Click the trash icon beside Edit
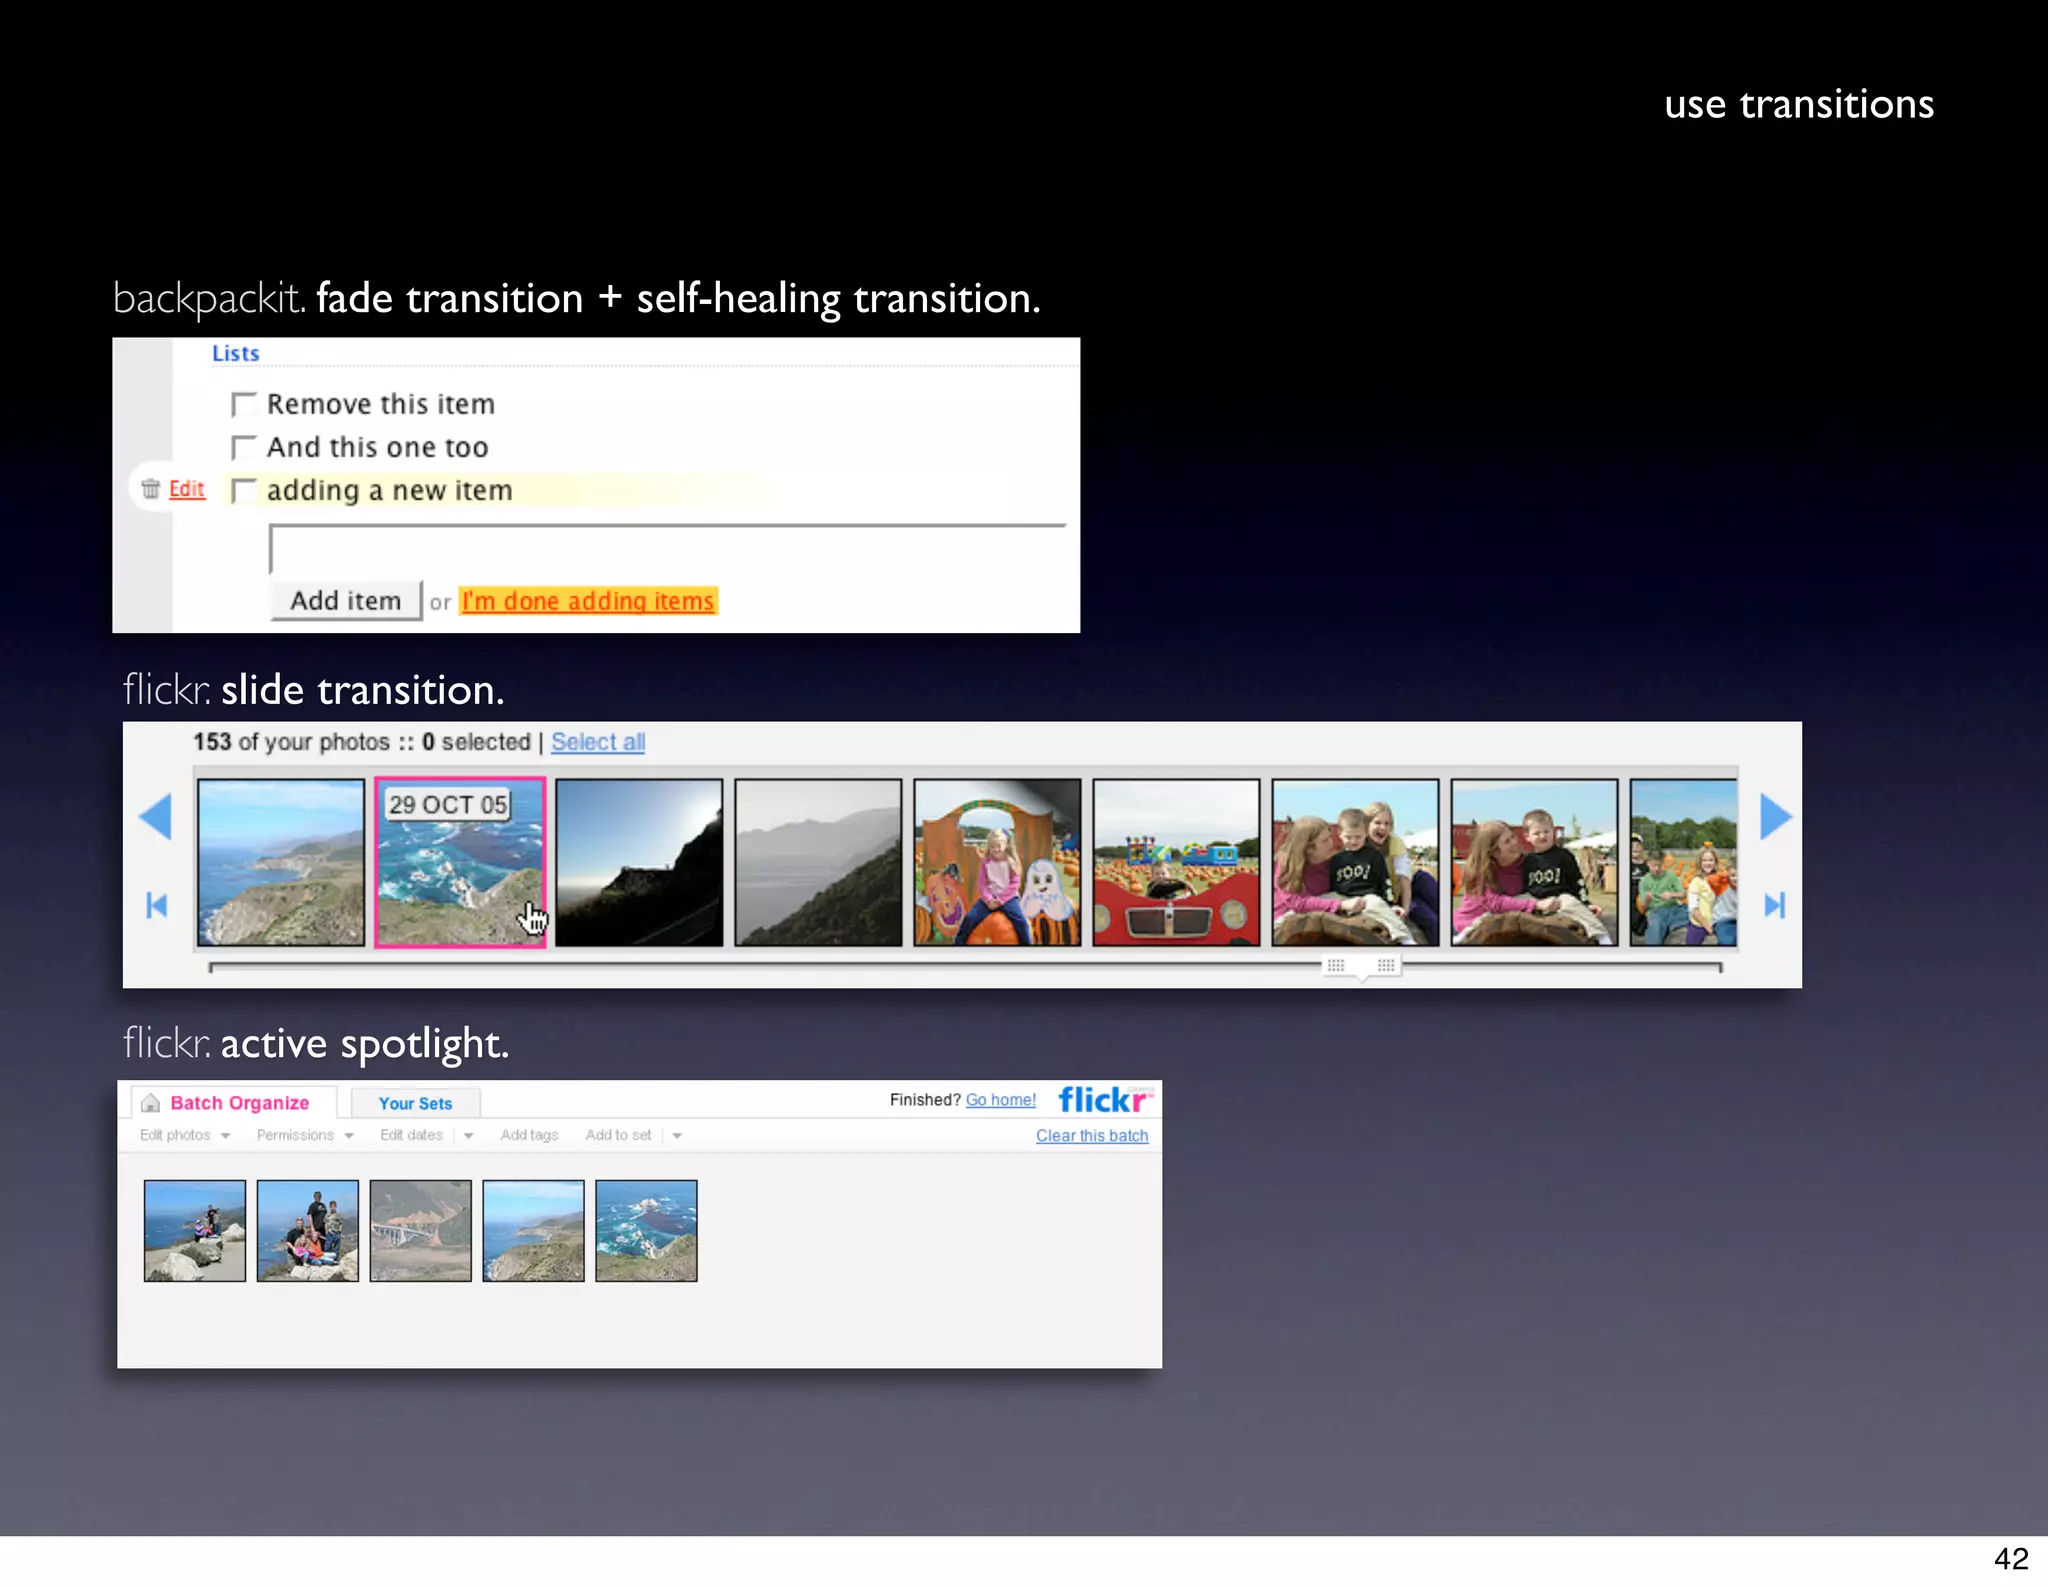Image resolution: width=2048 pixels, height=1587 pixels. (151, 489)
